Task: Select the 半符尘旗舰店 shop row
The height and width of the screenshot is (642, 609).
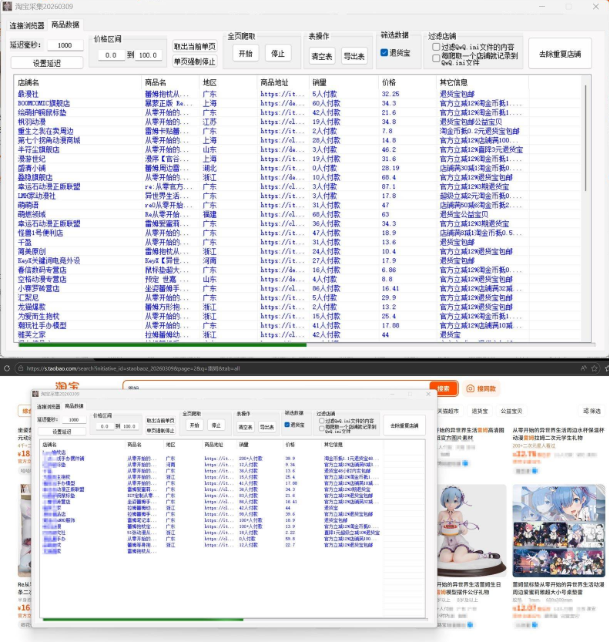Action: coord(270,149)
